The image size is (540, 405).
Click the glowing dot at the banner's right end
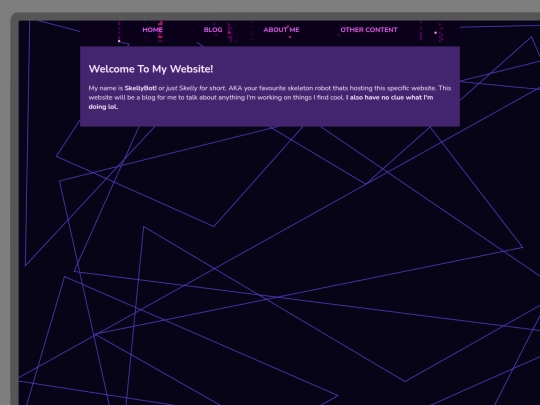tap(435, 33)
